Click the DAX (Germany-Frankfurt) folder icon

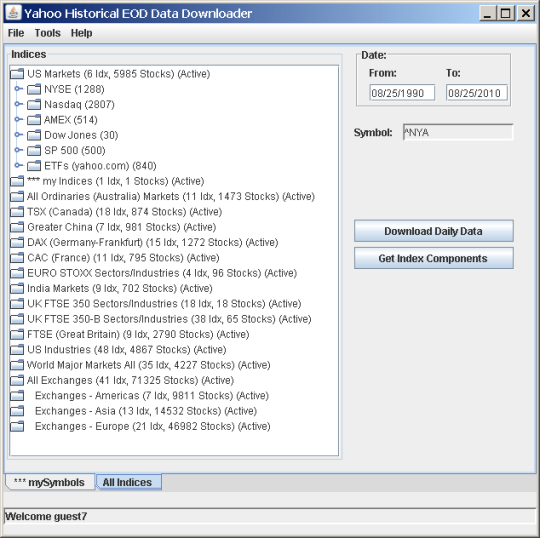coord(17,242)
